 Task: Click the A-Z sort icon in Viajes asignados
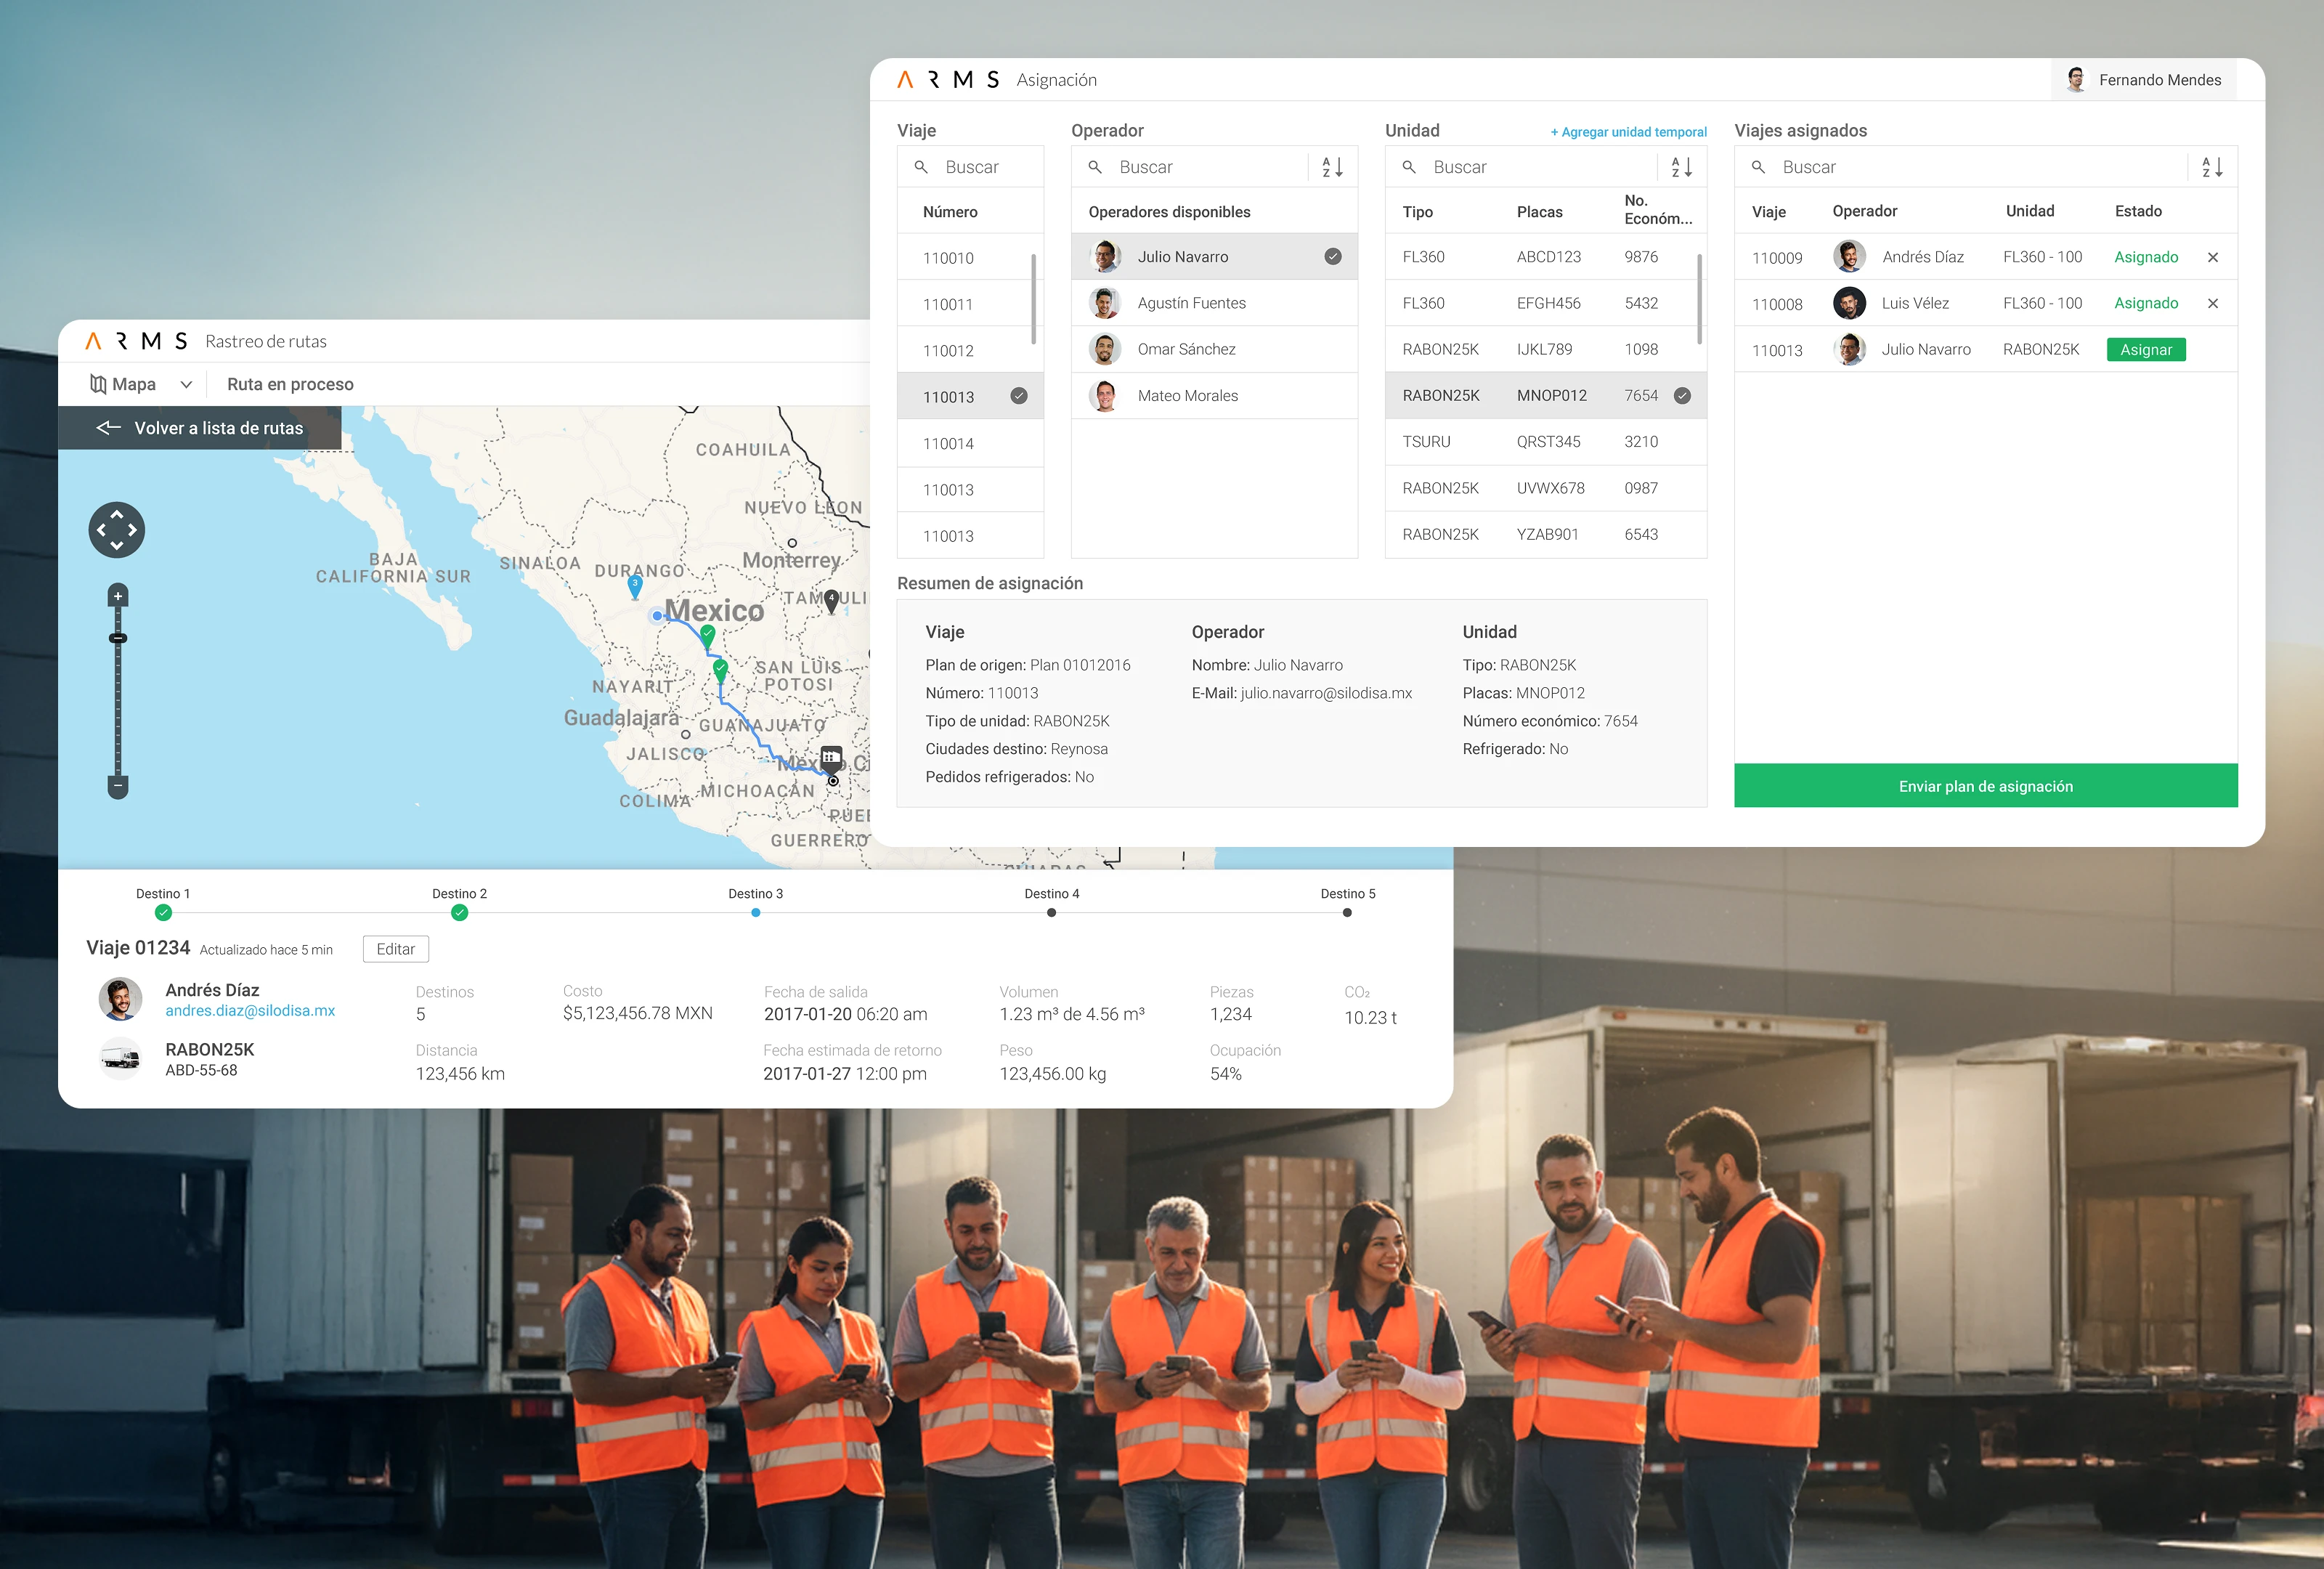click(2212, 167)
